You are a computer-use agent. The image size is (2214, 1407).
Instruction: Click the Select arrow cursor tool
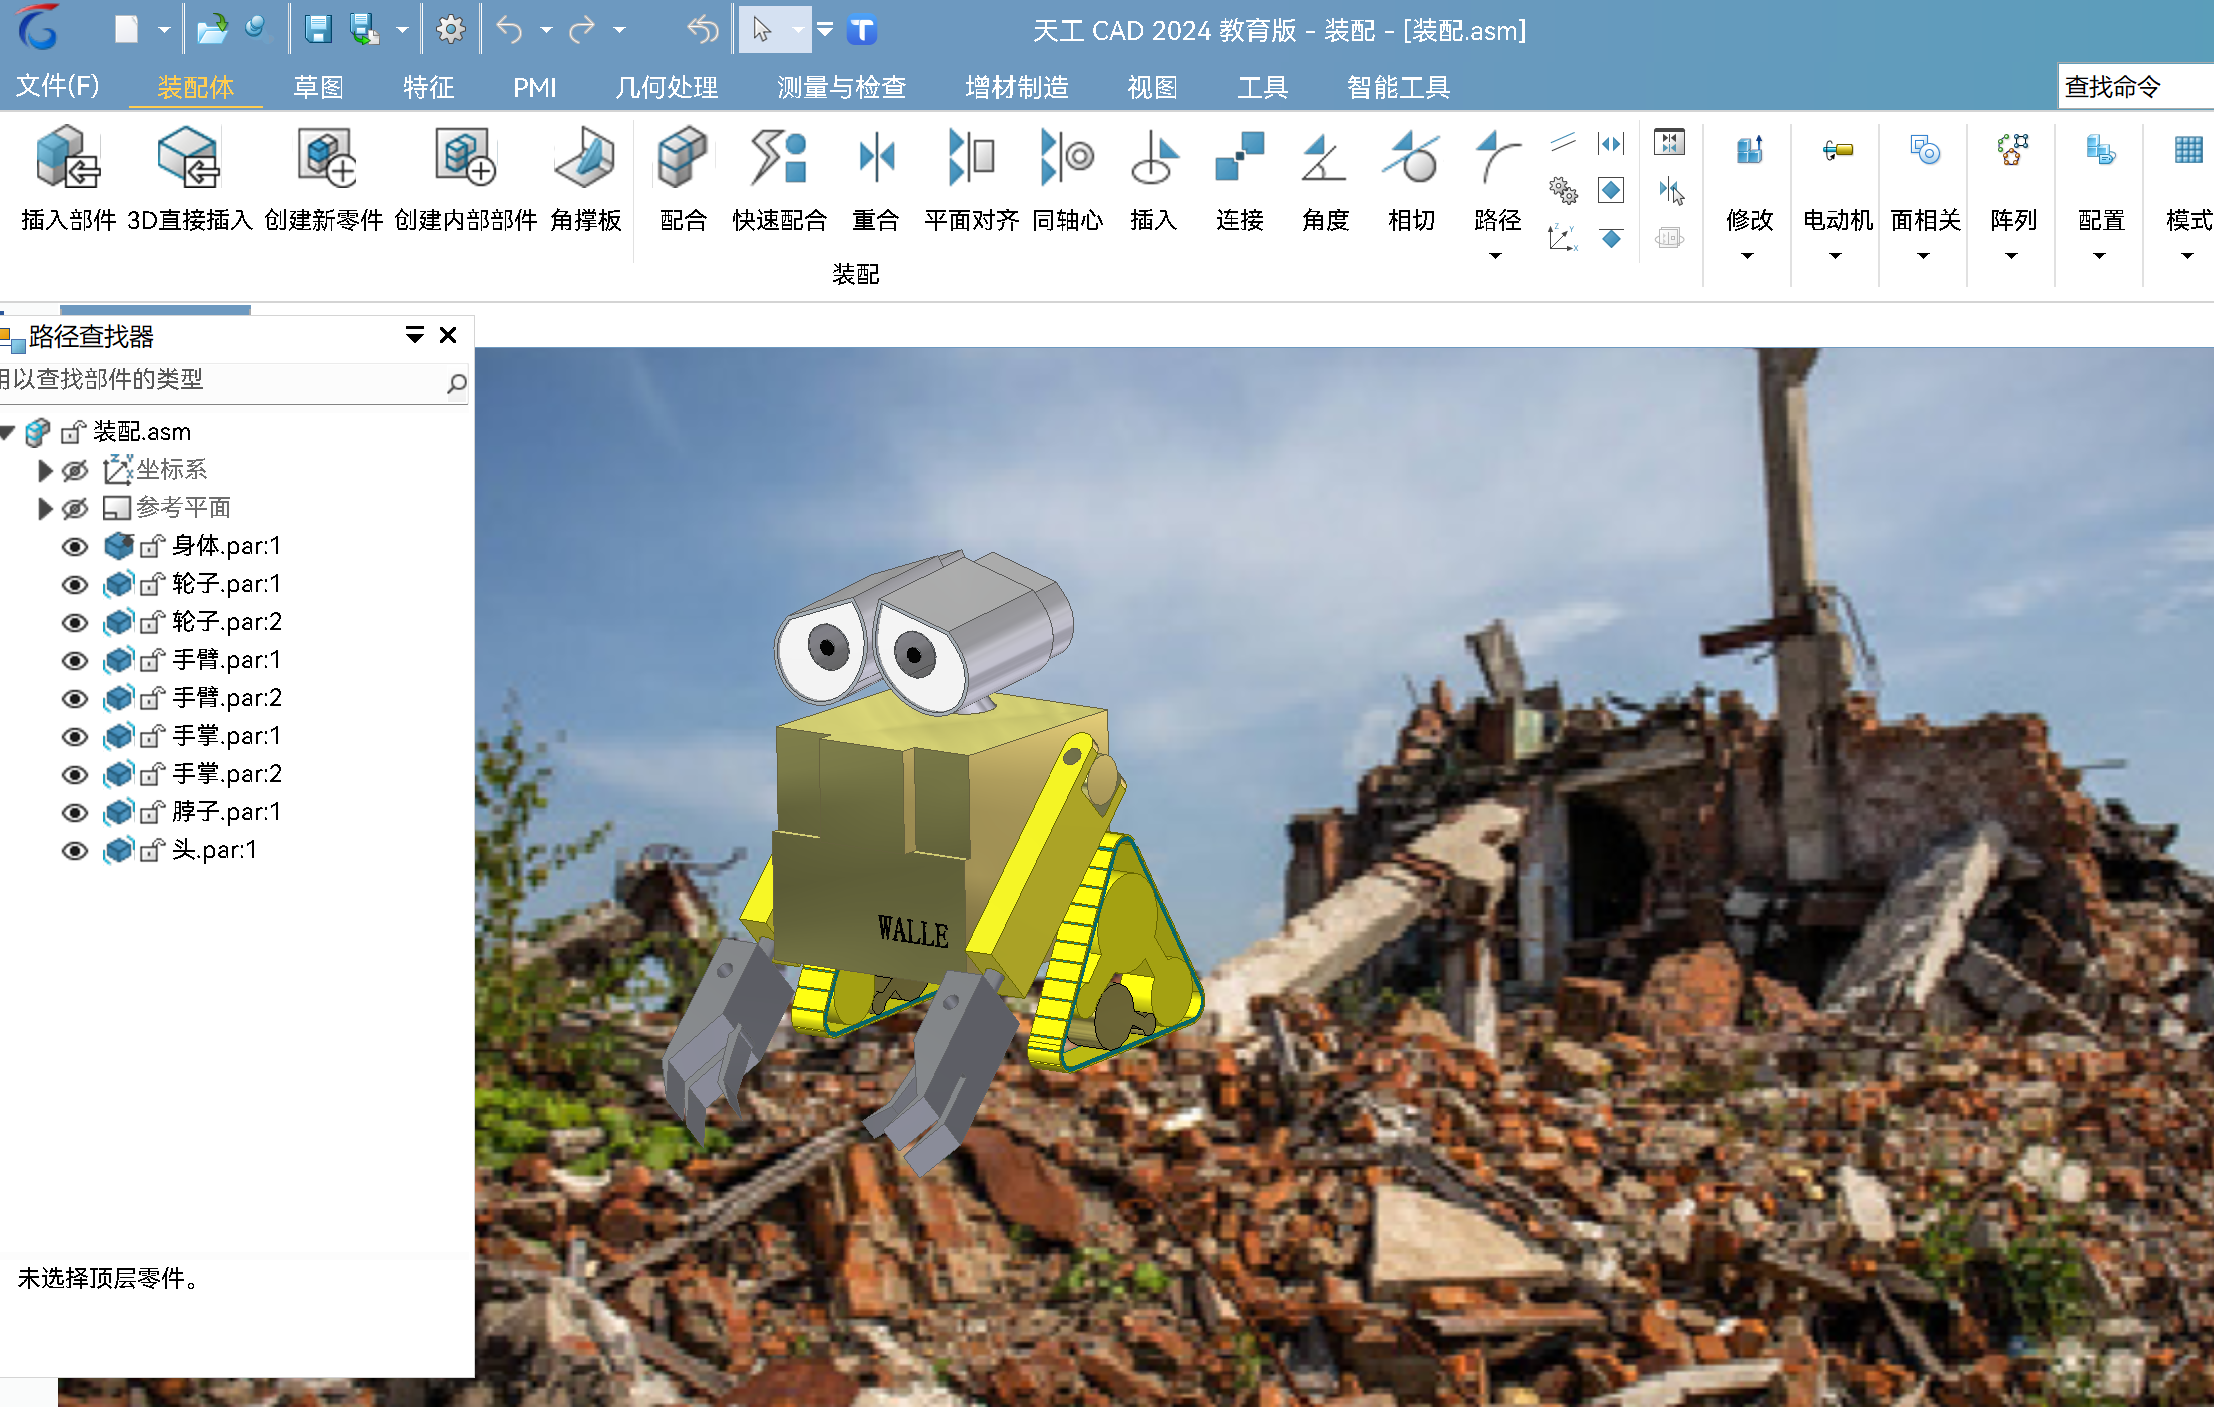[762, 30]
